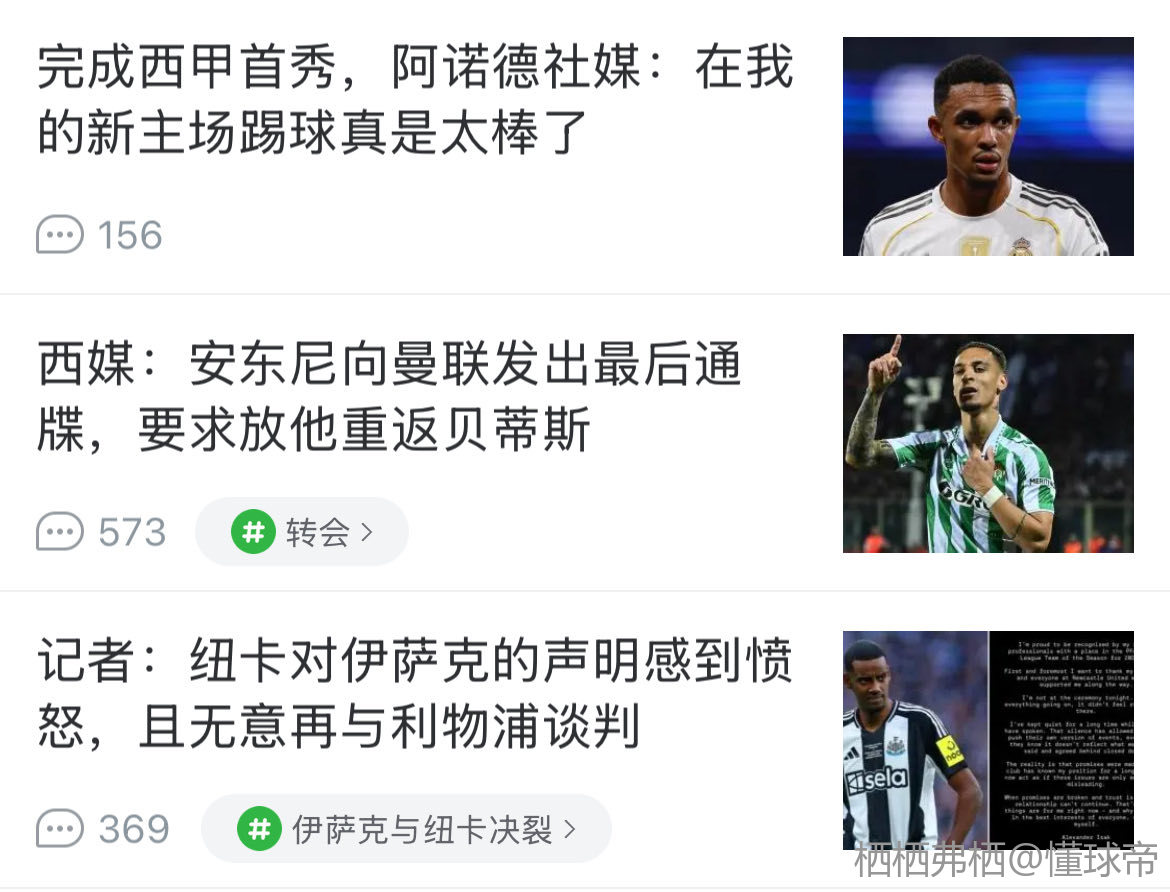Open Isak statement text image on black background

(1062, 740)
